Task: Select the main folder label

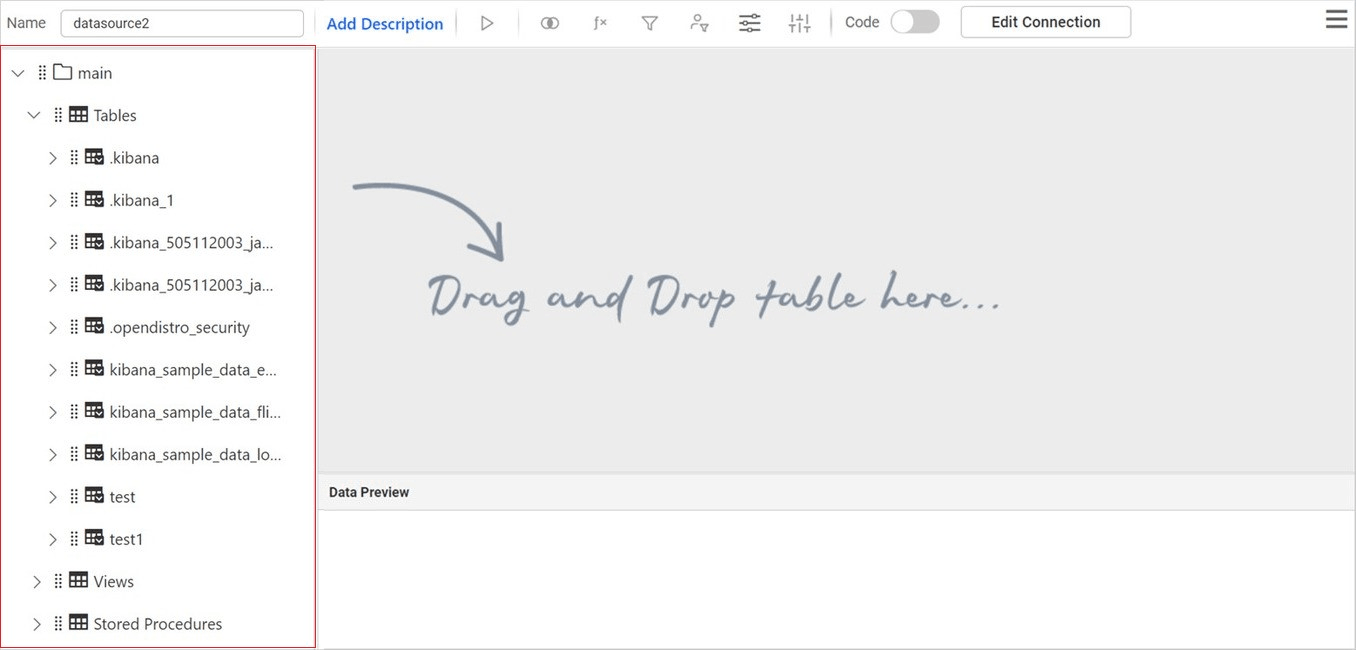Action: point(95,73)
